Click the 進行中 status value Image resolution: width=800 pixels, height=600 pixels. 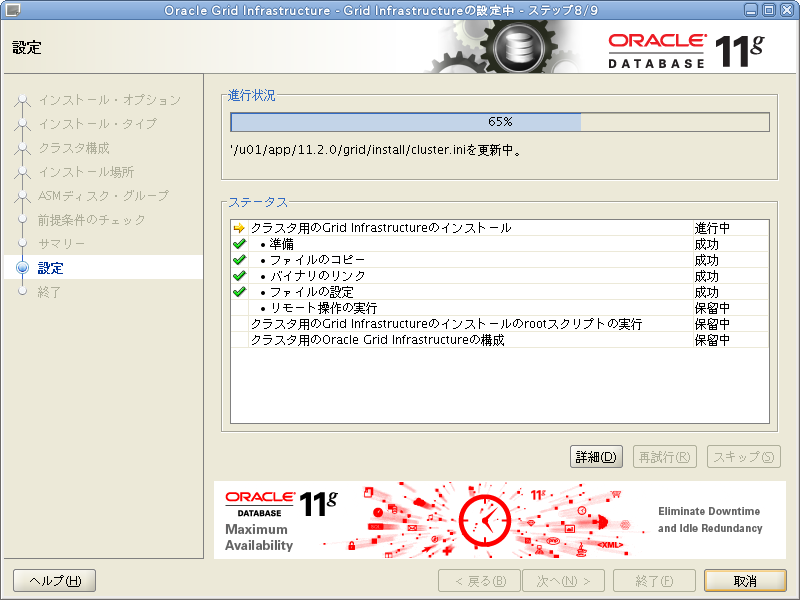(x=712, y=228)
